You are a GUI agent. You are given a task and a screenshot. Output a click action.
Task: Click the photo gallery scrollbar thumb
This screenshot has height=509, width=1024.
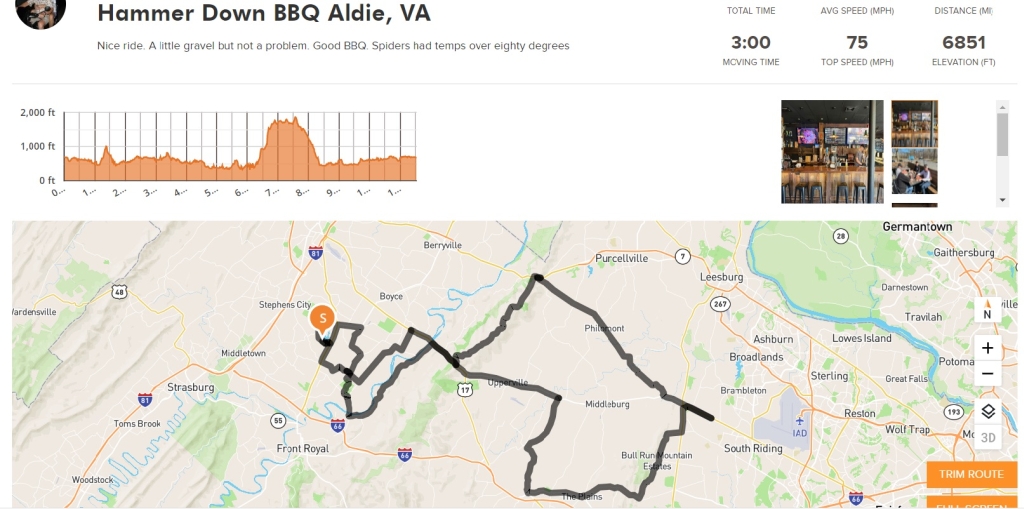point(1002,133)
